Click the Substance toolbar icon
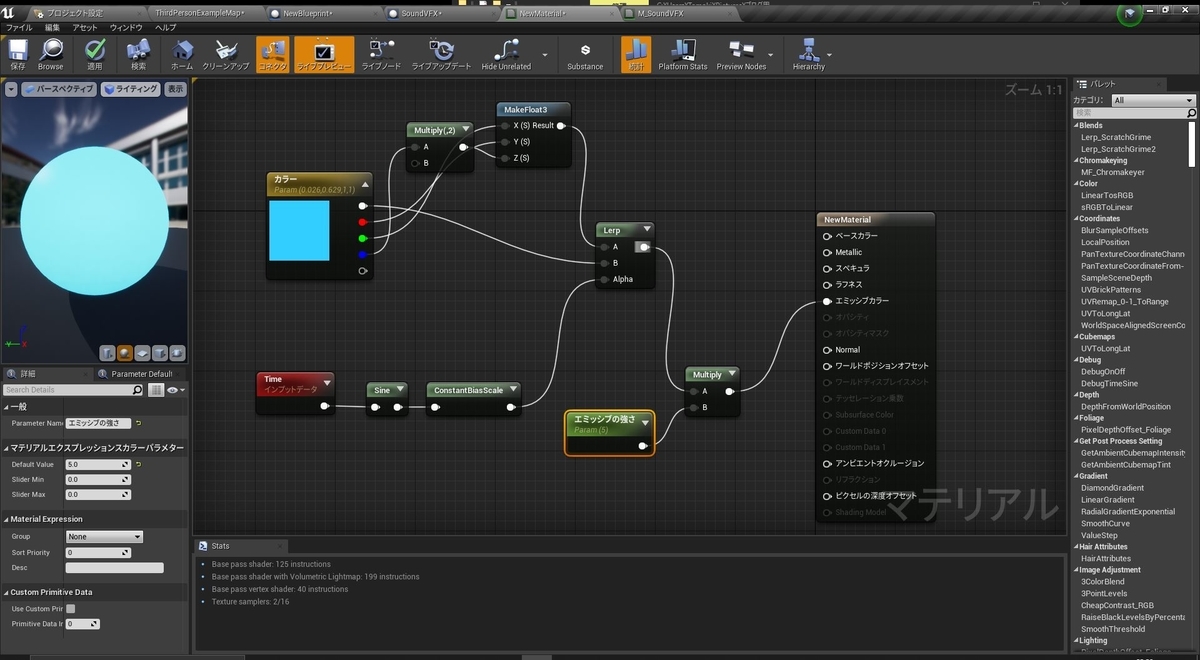 585,54
